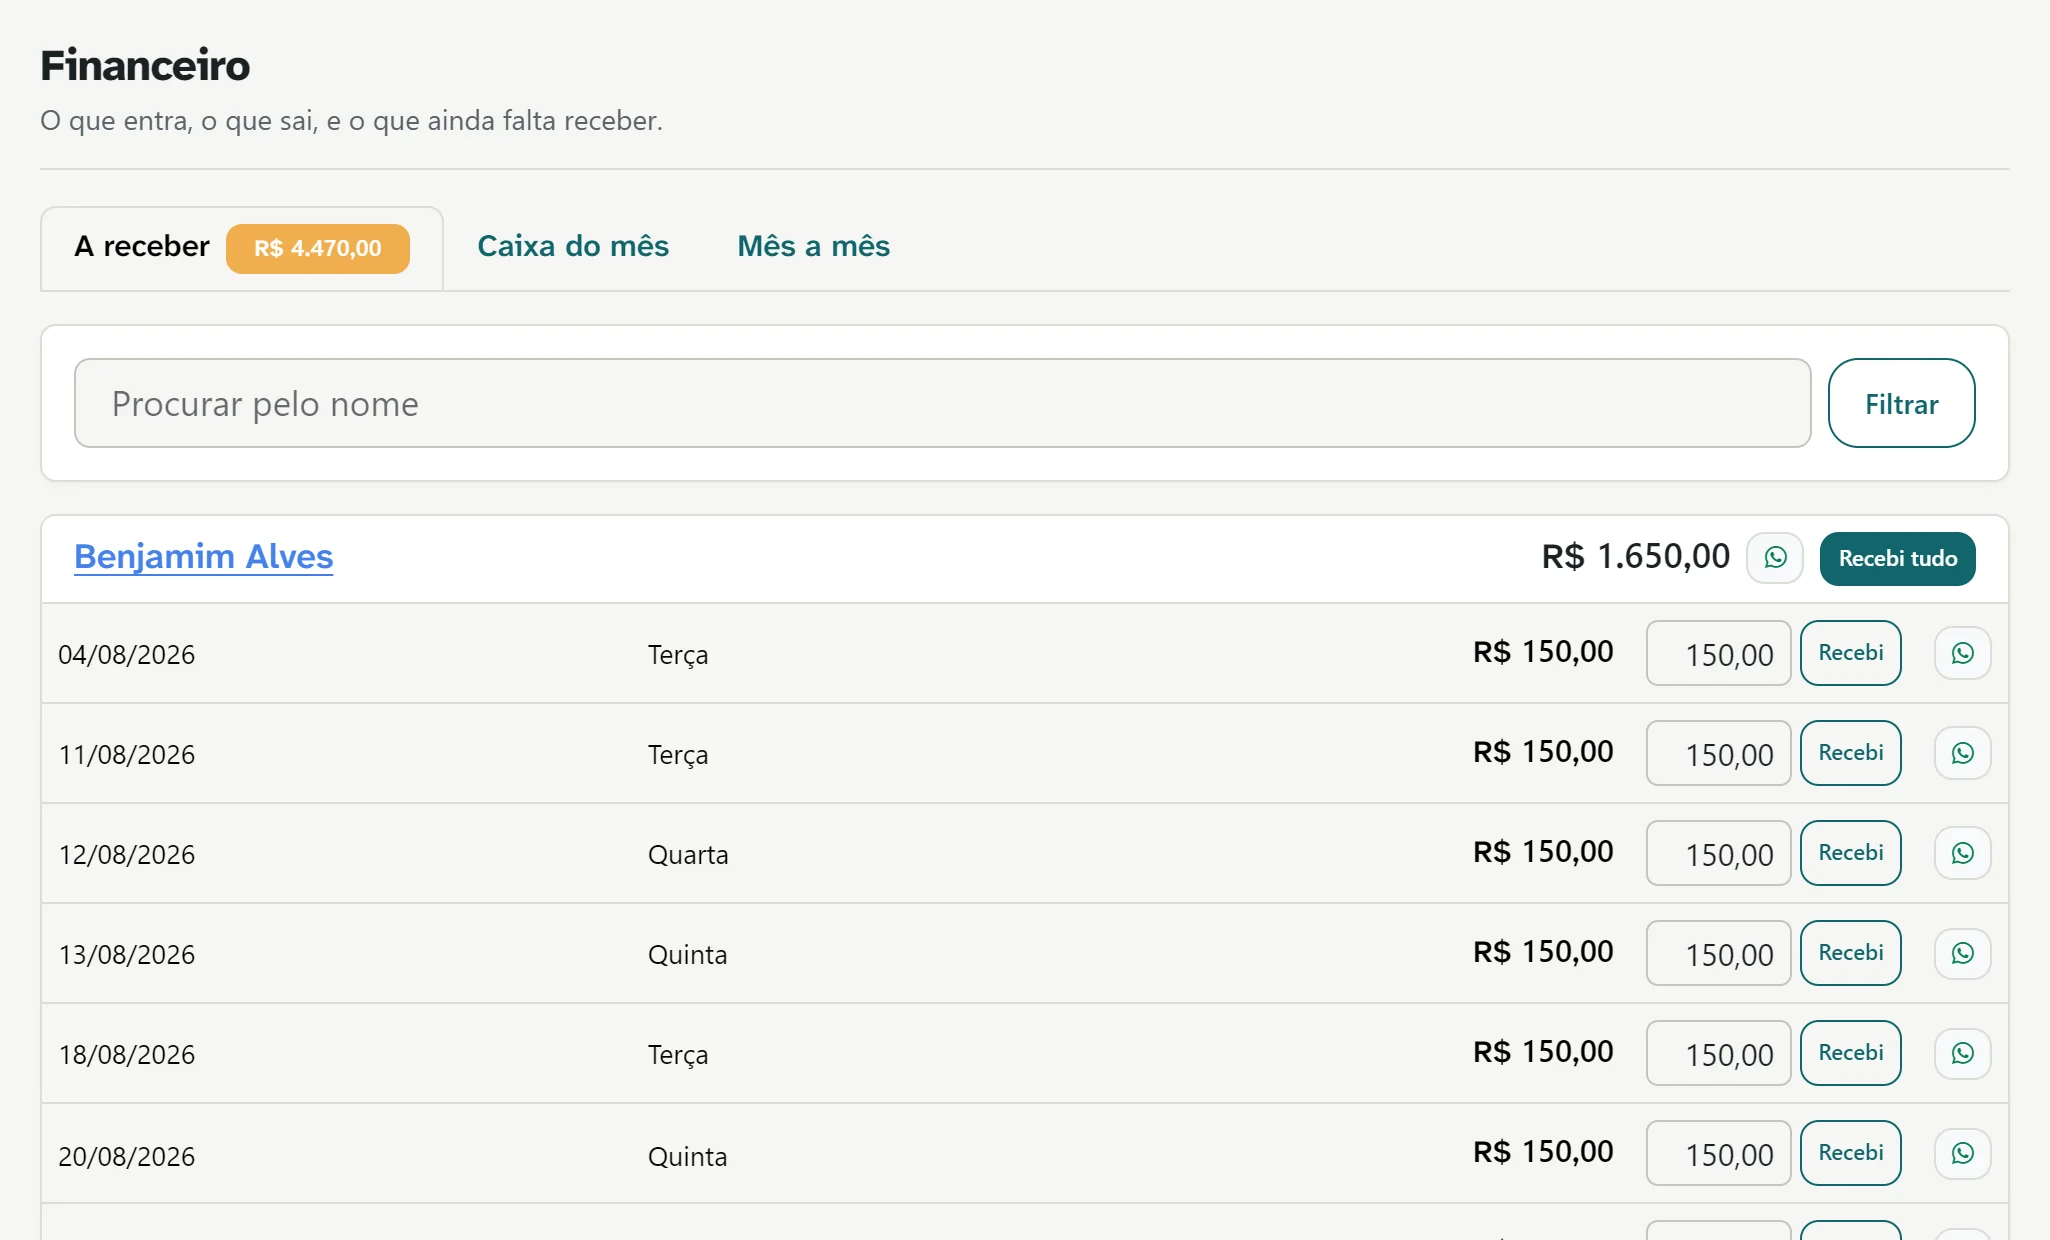Image resolution: width=2050 pixels, height=1240 pixels.
Task: Select the date 04/08/2026
Action: pos(126,655)
